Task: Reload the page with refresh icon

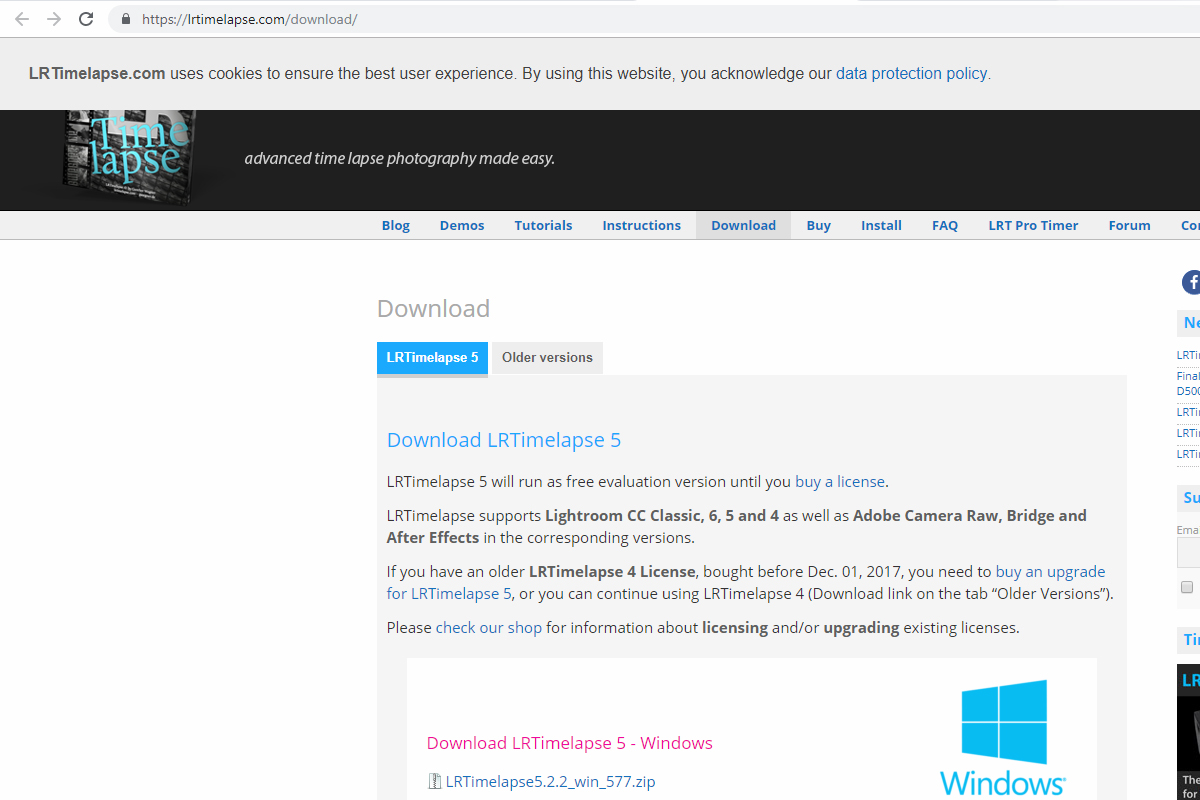Action: [x=86, y=19]
